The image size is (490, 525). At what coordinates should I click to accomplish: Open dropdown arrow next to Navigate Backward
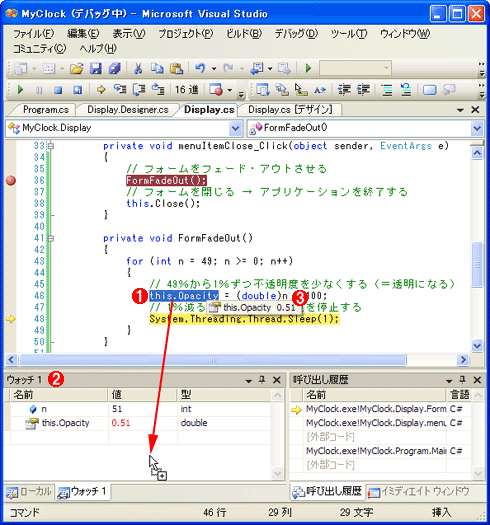tap(270, 69)
